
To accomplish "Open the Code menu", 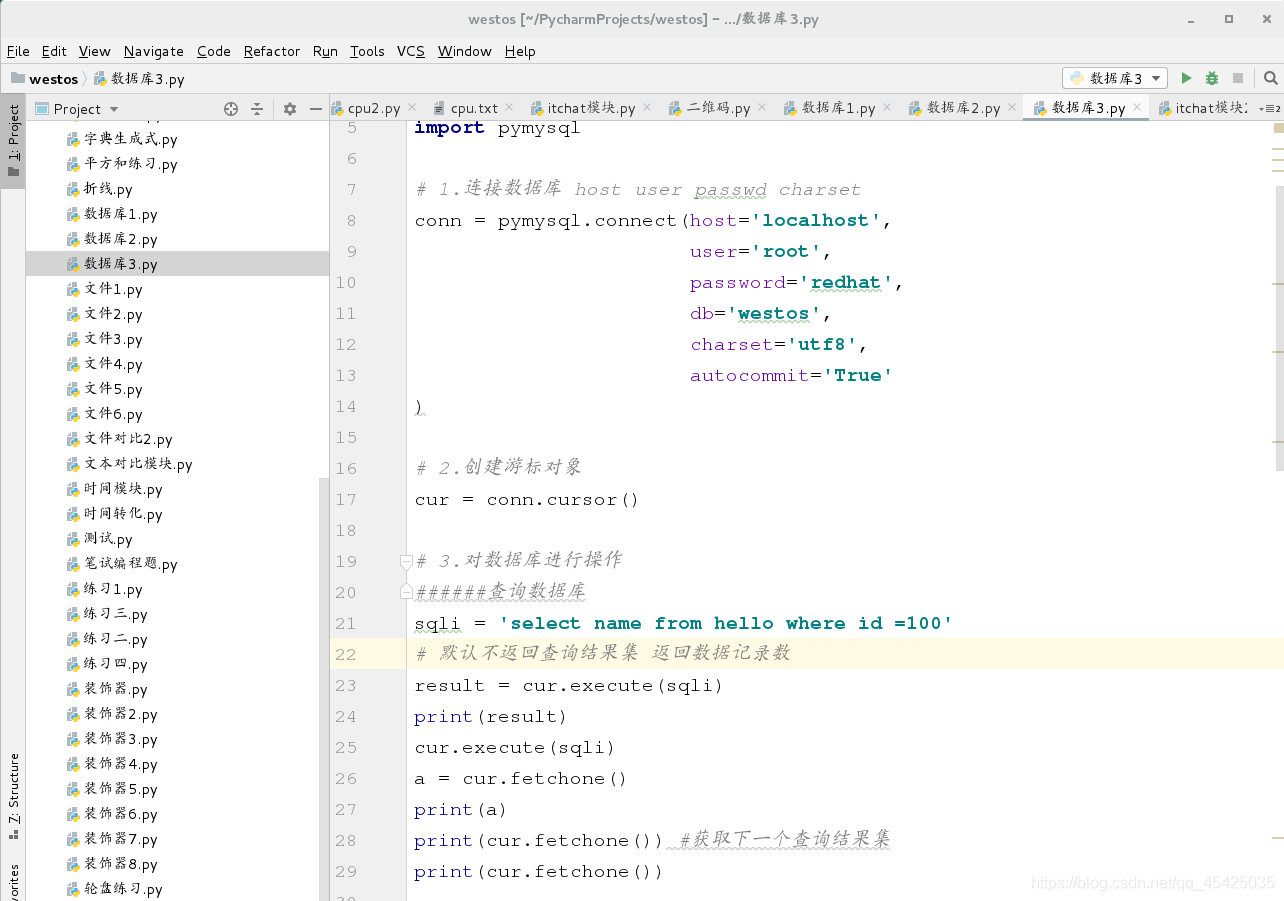I will click(x=214, y=51).
